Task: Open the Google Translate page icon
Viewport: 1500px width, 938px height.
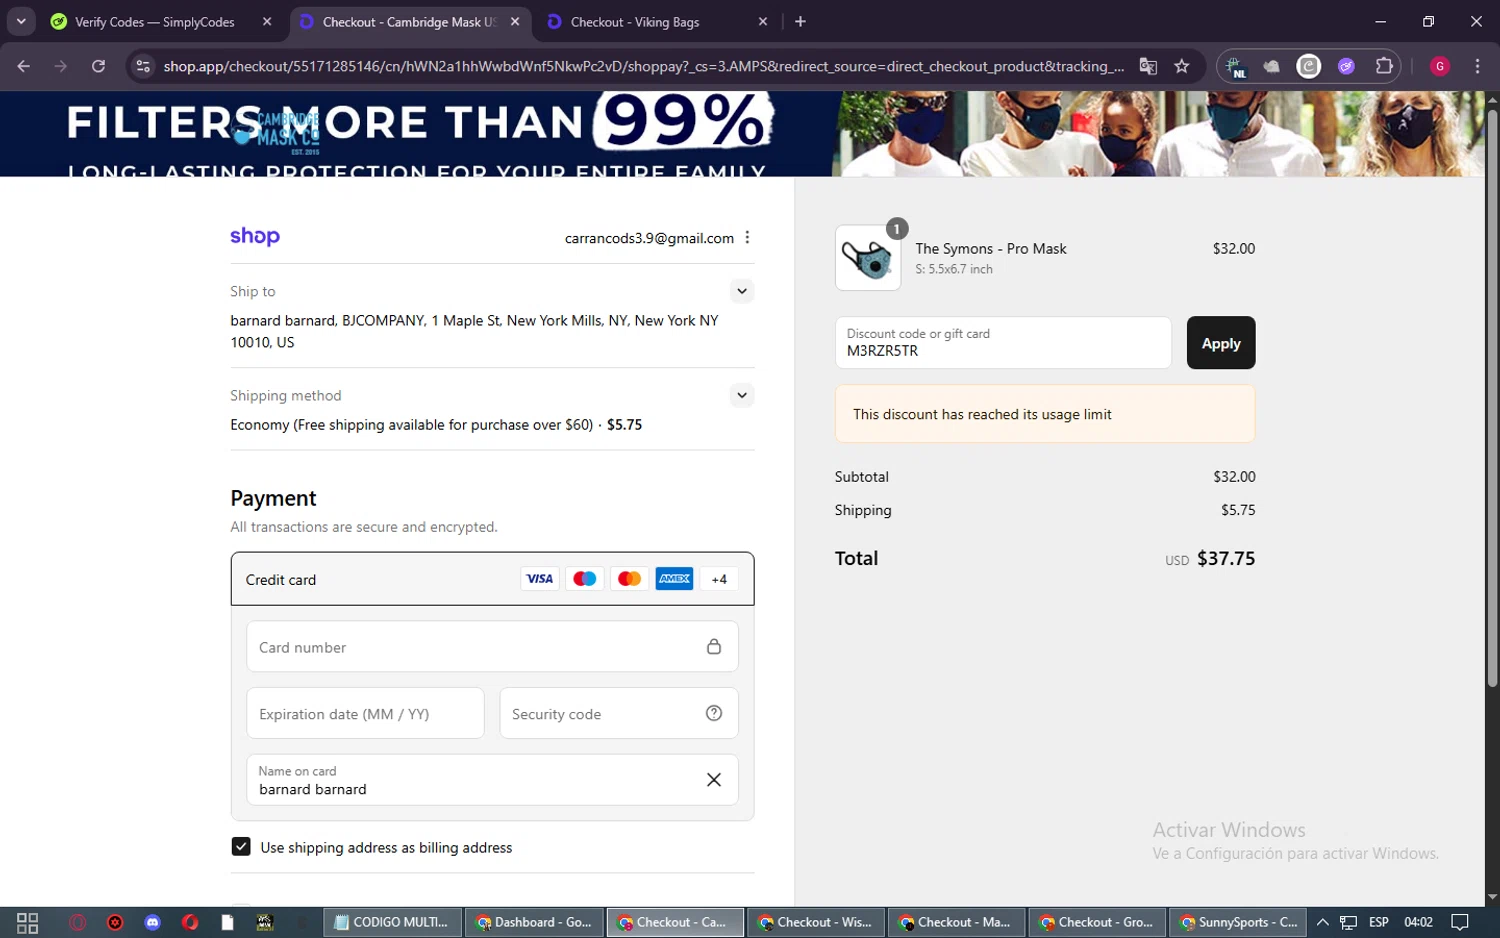Action: (x=1148, y=66)
